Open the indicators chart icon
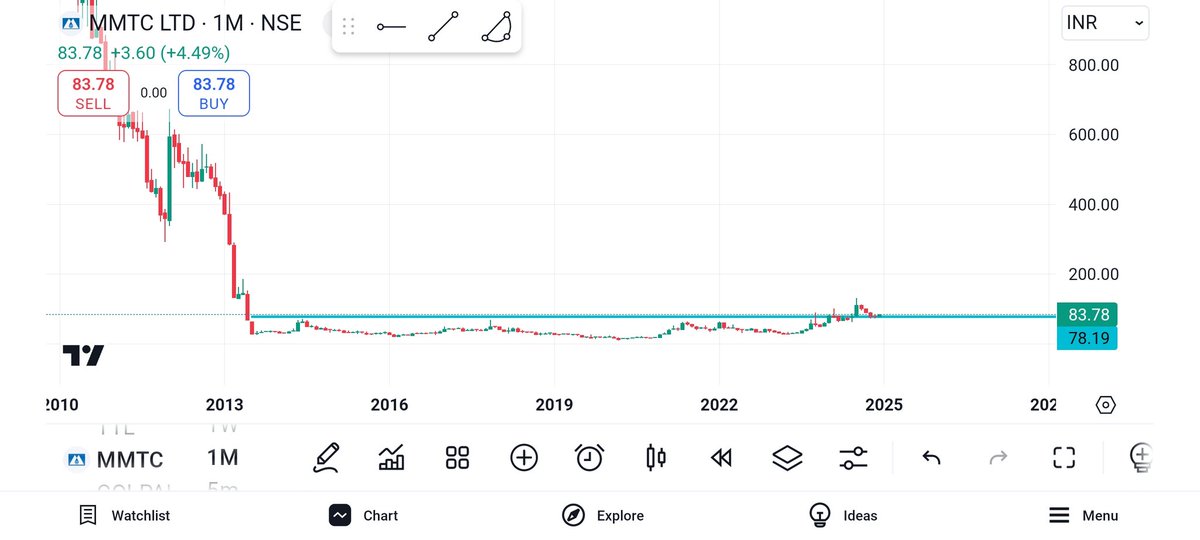 tap(391, 458)
